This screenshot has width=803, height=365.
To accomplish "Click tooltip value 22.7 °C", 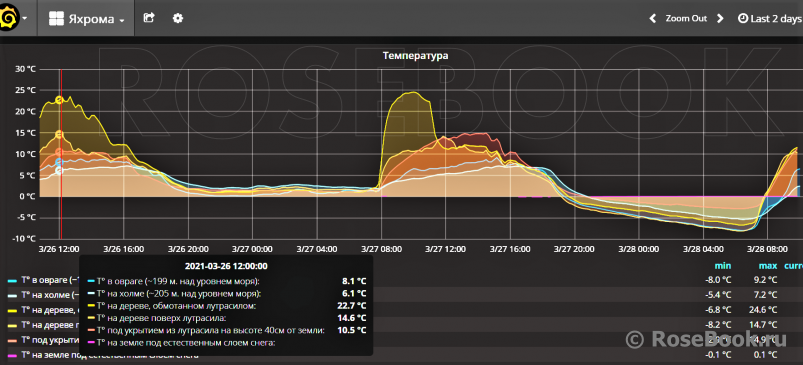I will pos(351,306).
